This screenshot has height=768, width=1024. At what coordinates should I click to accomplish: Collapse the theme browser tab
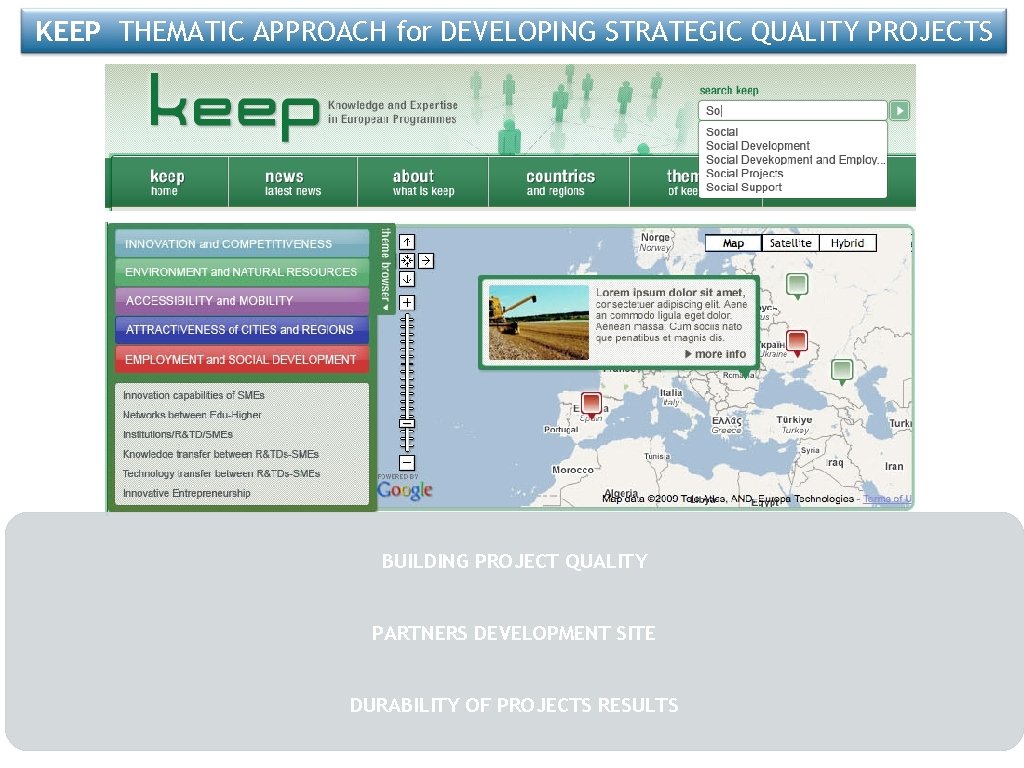coord(385,269)
